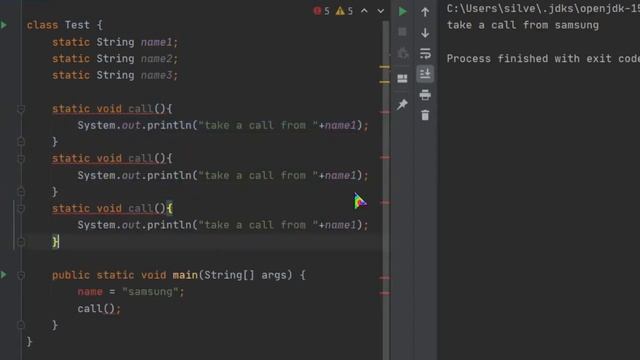Image resolution: width=640 pixels, height=360 pixels.
Task: Click disabled icon below the Stop button
Action: 402,53
